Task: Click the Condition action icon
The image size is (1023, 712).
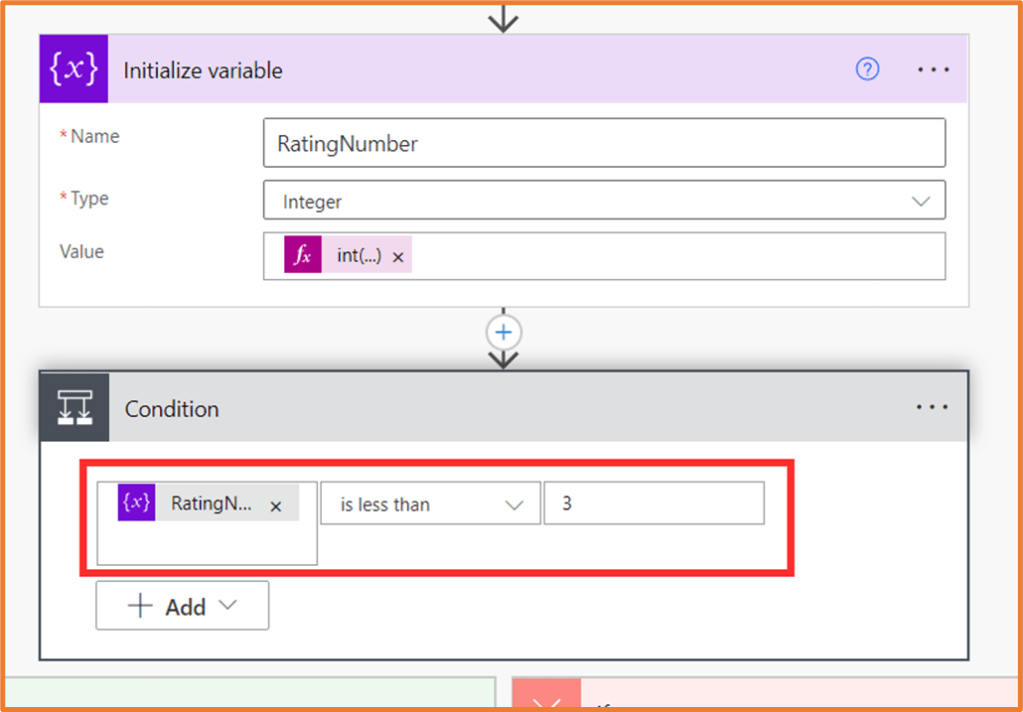Action: coord(74,407)
